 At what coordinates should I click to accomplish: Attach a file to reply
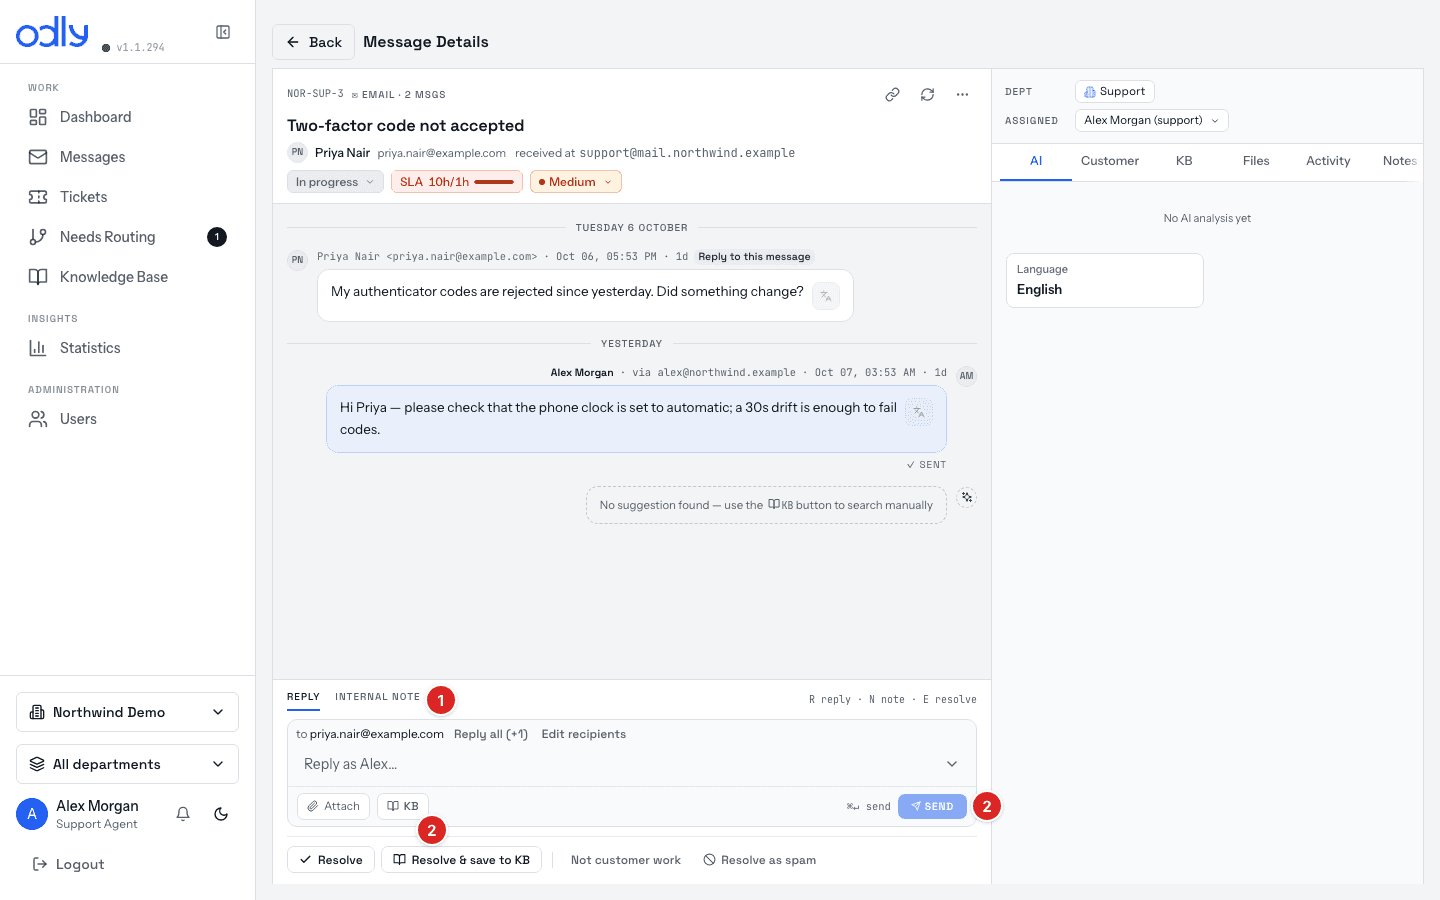coord(334,806)
